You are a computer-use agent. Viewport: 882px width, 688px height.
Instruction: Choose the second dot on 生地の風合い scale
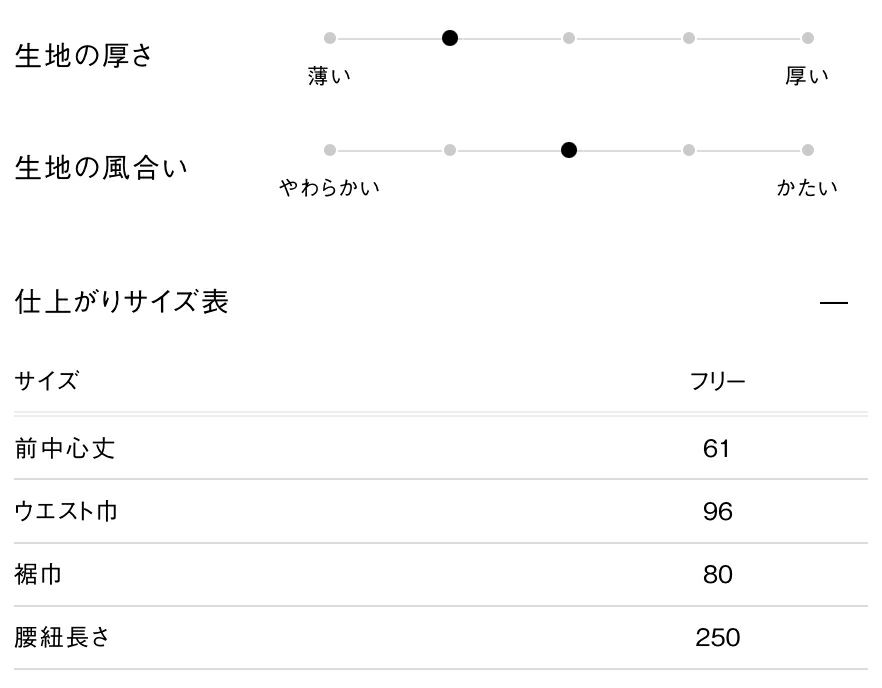pyautogui.click(x=450, y=150)
